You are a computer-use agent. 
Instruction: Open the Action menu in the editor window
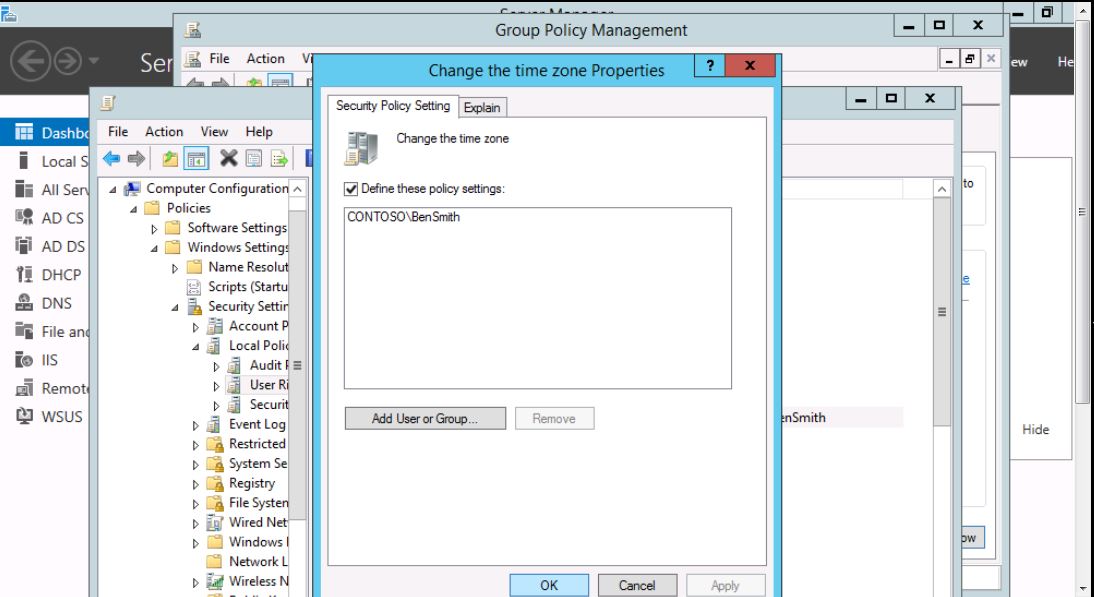point(164,131)
